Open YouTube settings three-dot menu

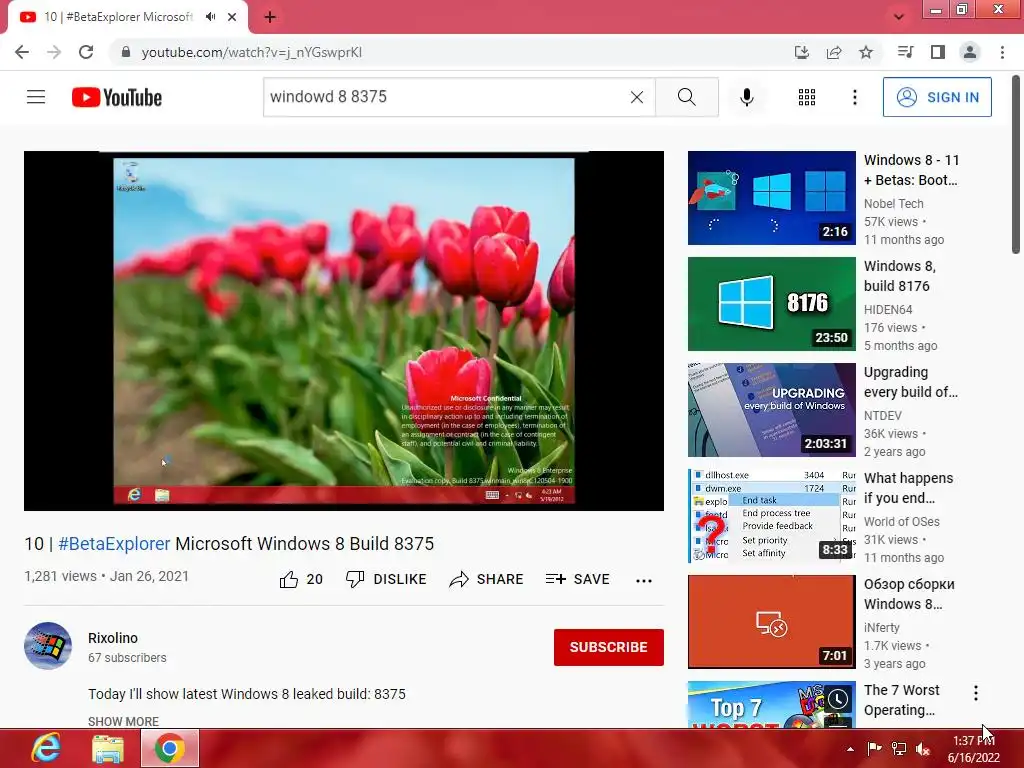click(855, 97)
